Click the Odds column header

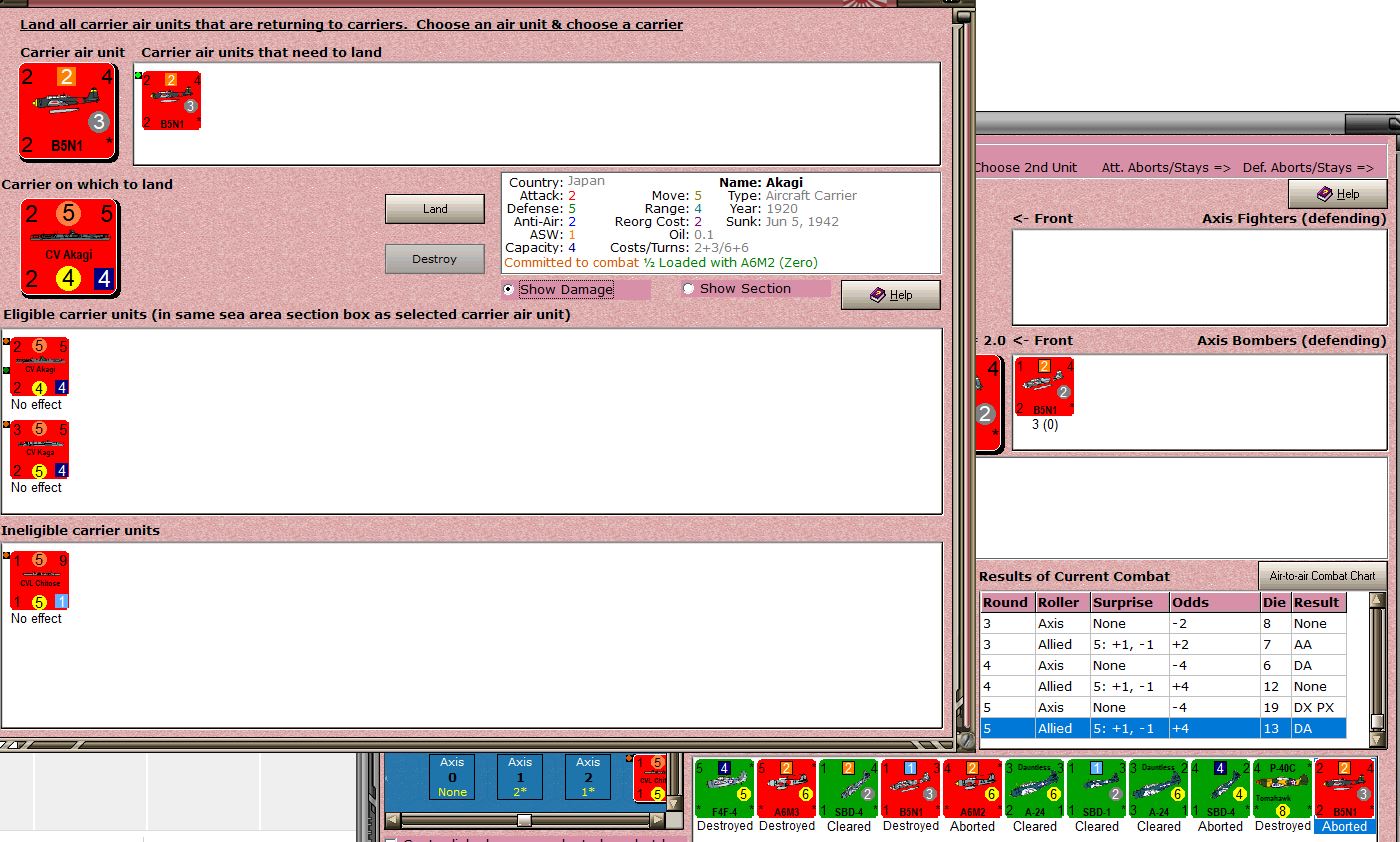click(x=1214, y=602)
